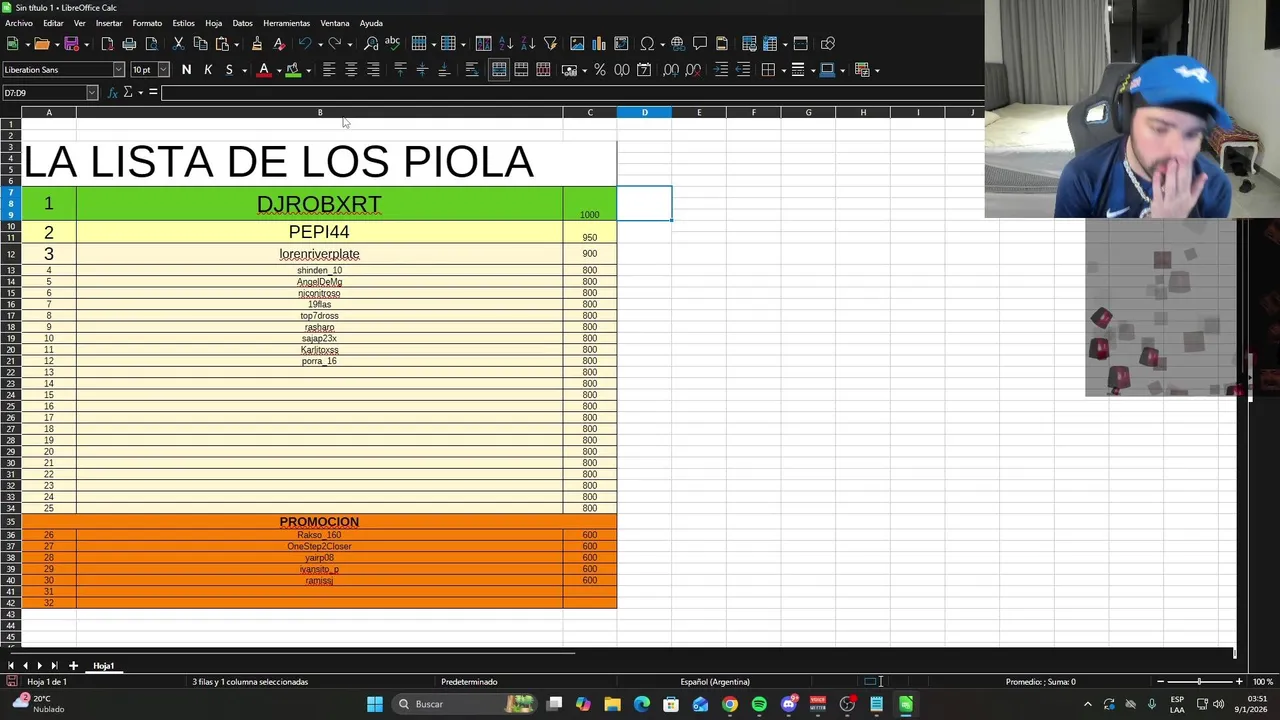Switch to the Hoja1 sheet tab

click(x=104, y=666)
